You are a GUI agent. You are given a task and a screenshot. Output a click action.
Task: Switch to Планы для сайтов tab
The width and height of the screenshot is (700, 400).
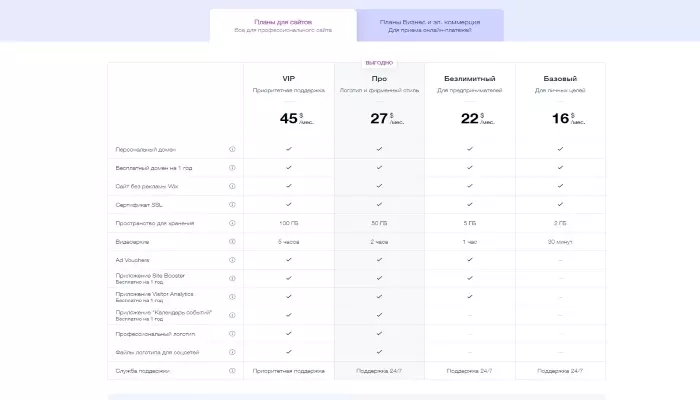click(283, 25)
